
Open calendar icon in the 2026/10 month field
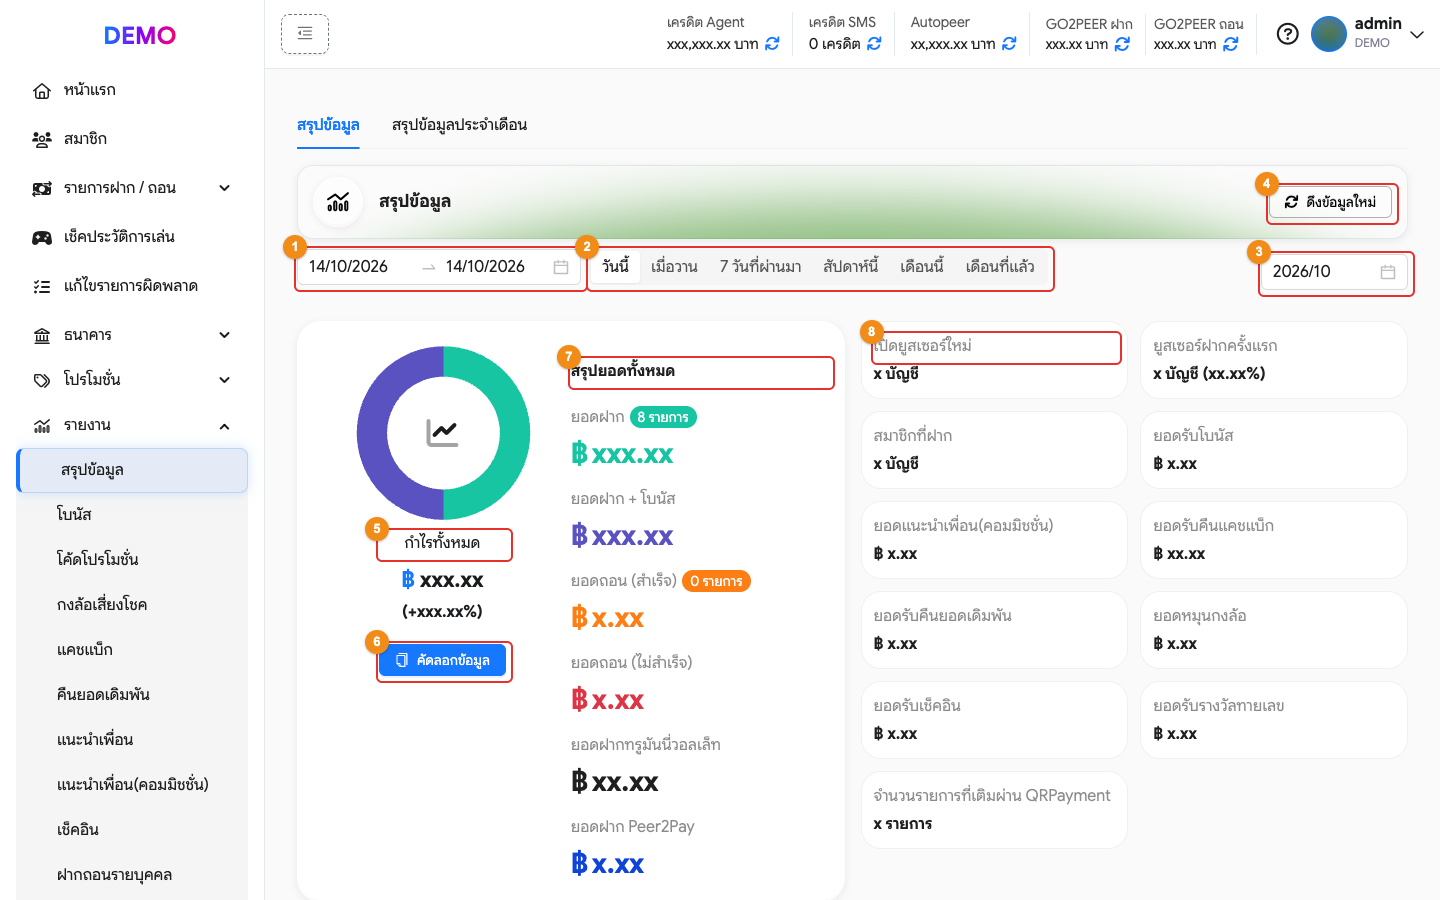tap(1388, 272)
